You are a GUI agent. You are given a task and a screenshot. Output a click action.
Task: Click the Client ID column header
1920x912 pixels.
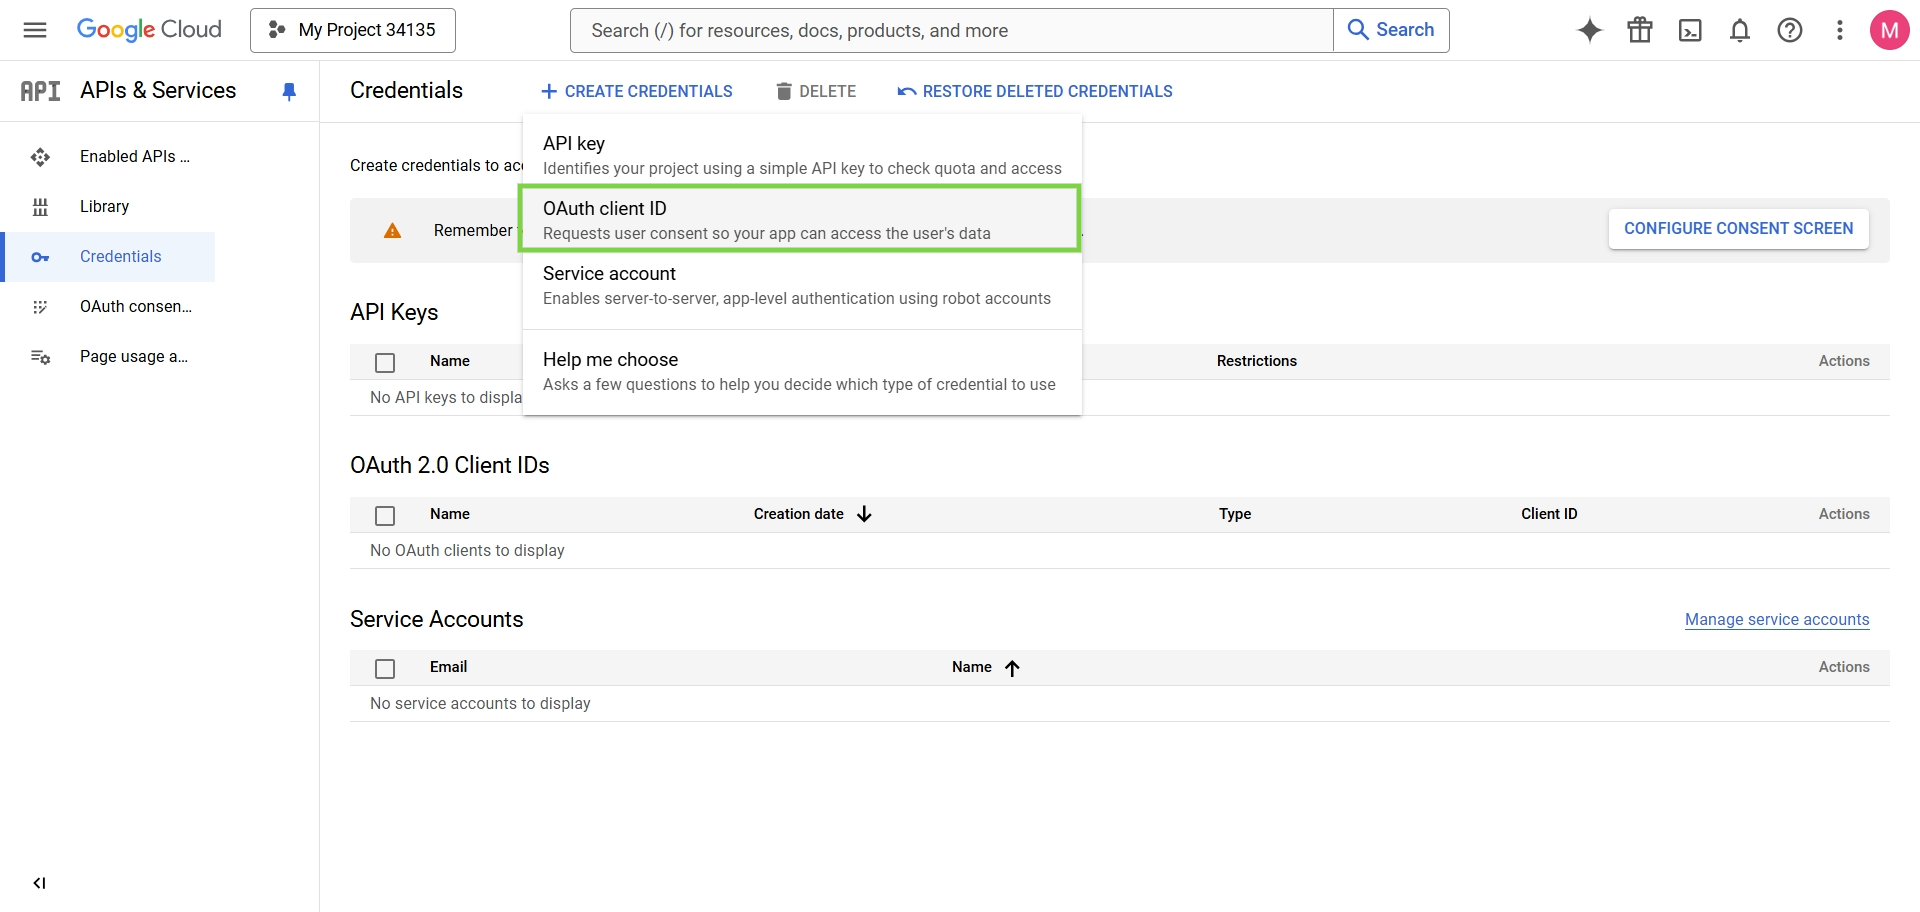(x=1549, y=514)
